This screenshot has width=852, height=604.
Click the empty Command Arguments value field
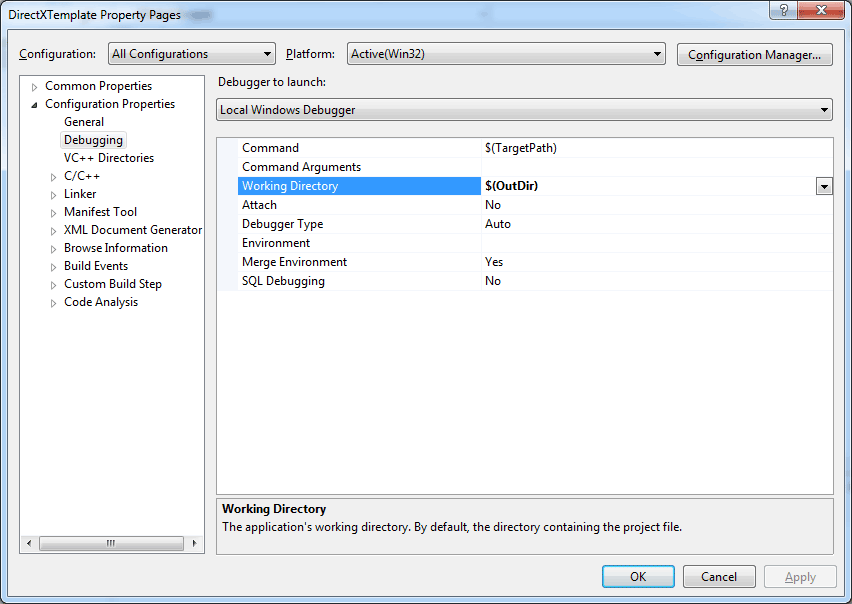(x=657, y=167)
